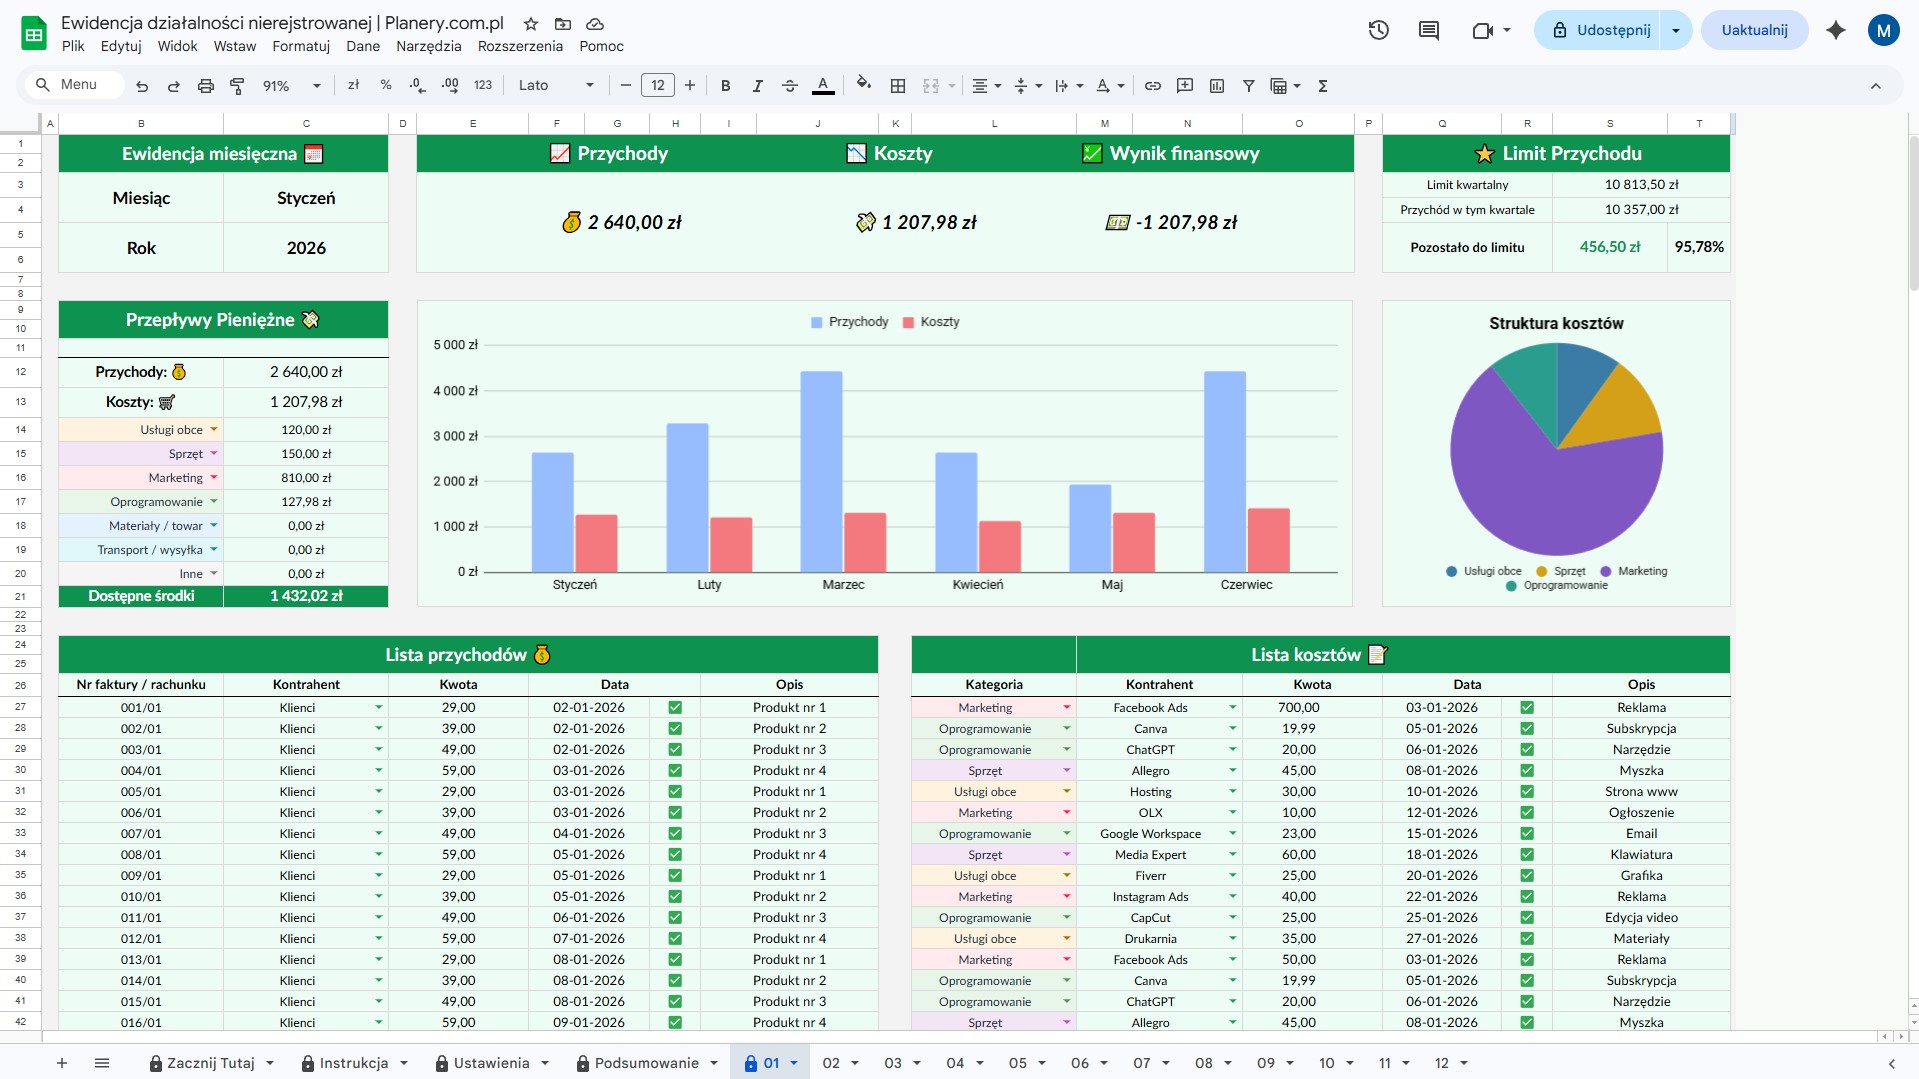Select the paint format tool

237,86
